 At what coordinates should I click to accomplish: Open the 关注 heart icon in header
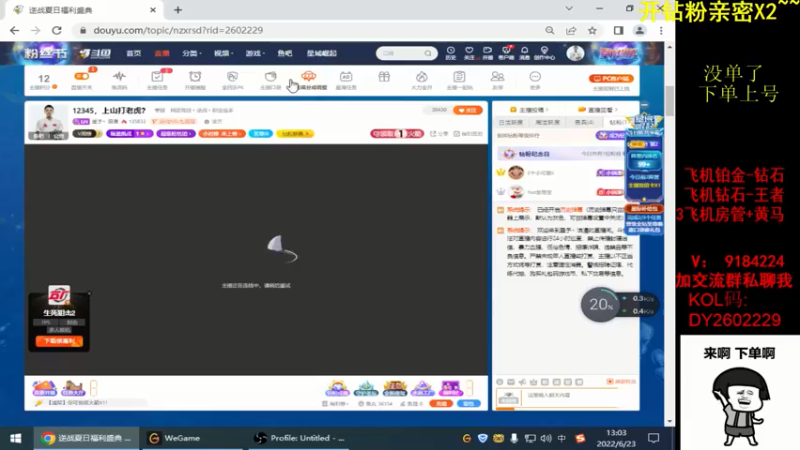[469, 53]
